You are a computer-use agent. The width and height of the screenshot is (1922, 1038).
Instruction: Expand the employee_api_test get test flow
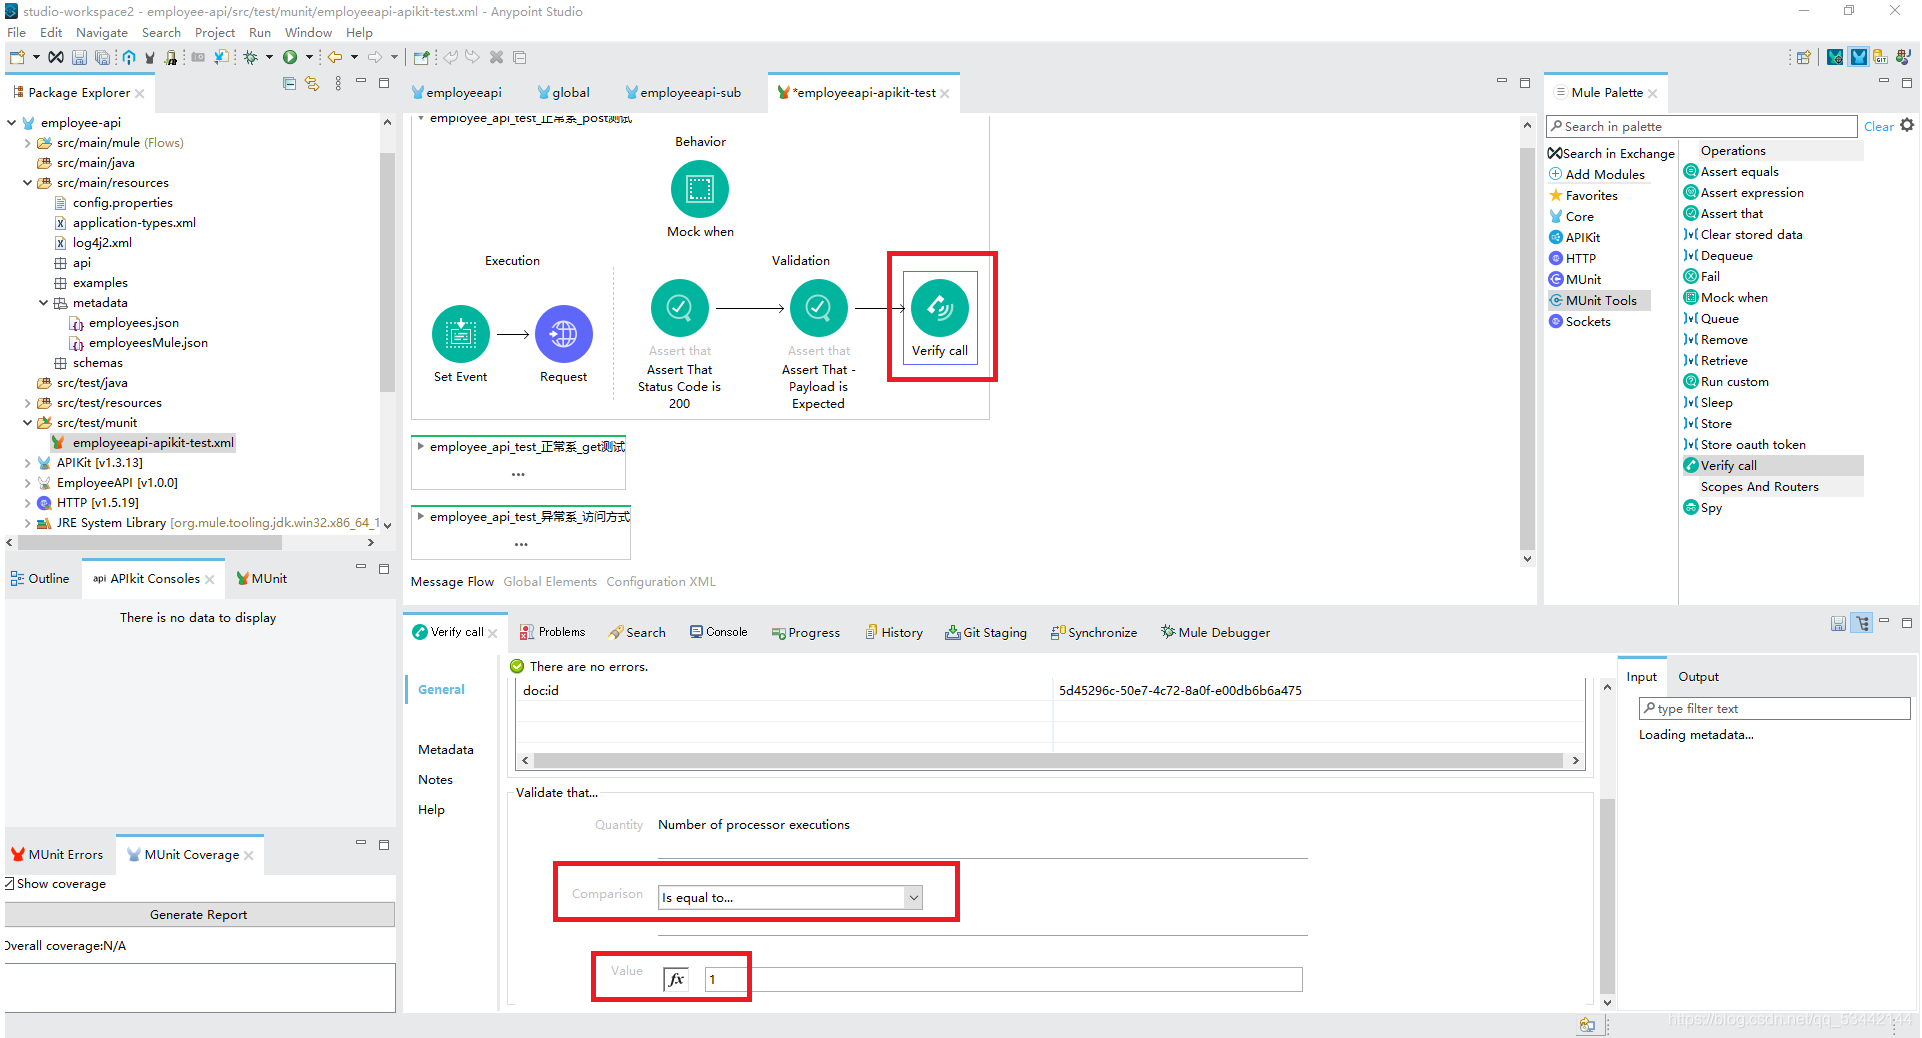(420, 446)
